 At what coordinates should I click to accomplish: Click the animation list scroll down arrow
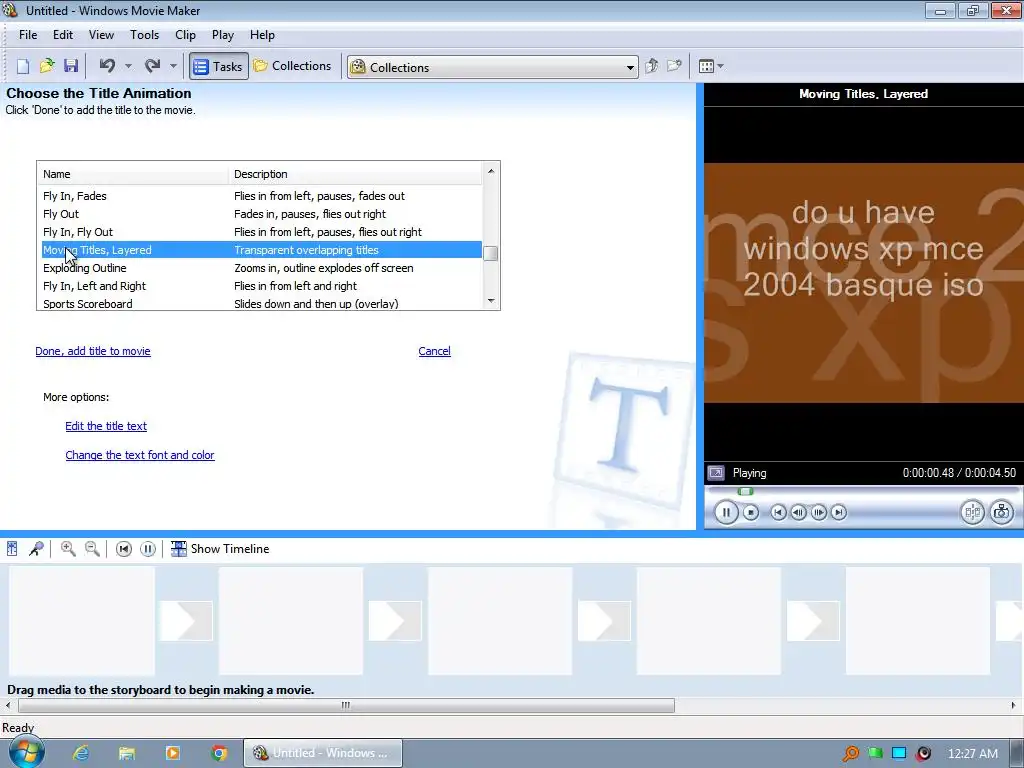[x=491, y=300]
